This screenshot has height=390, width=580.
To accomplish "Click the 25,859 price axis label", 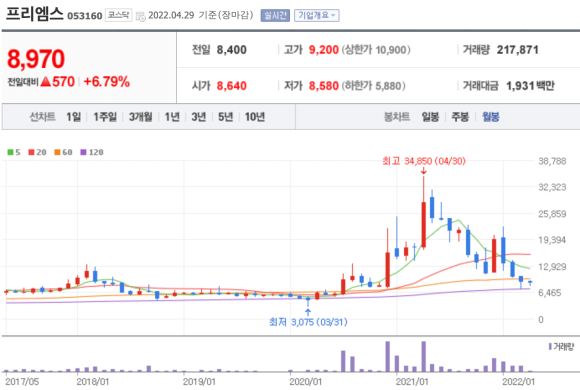I will 552,214.
